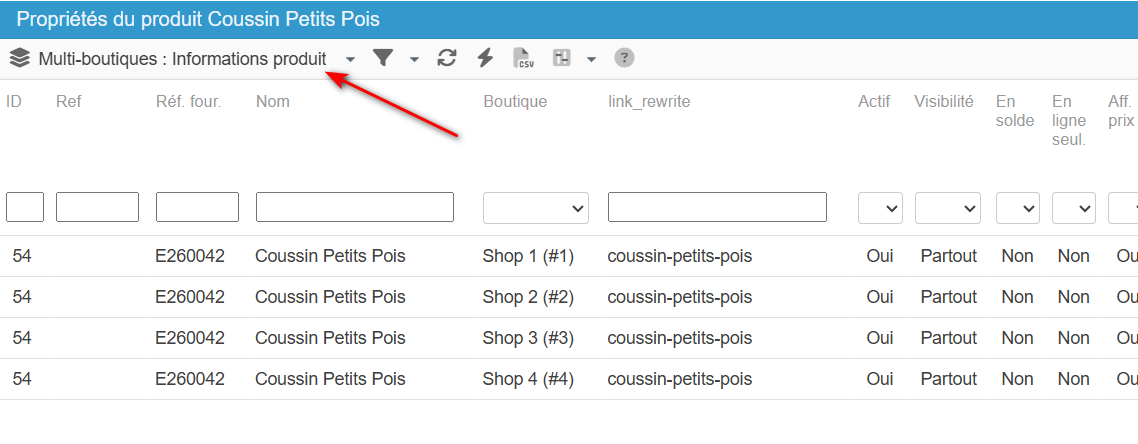Image resolution: width=1138 pixels, height=444 pixels.
Task: Click the link_rewrite filter text field
Action: 717,207
